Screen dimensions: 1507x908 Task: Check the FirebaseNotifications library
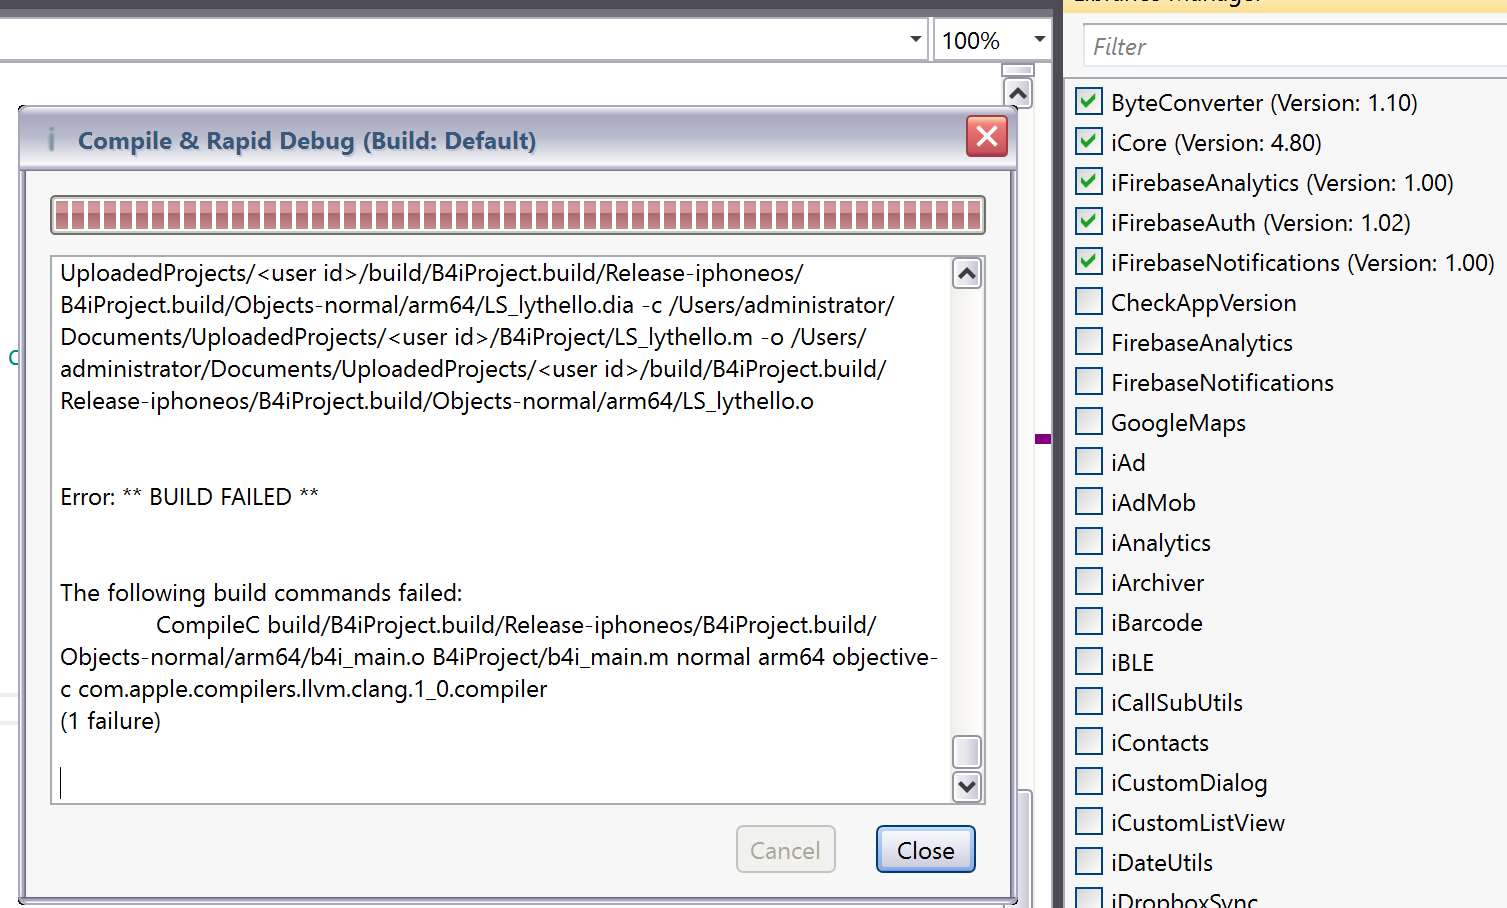pyautogui.click(x=1089, y=382)
